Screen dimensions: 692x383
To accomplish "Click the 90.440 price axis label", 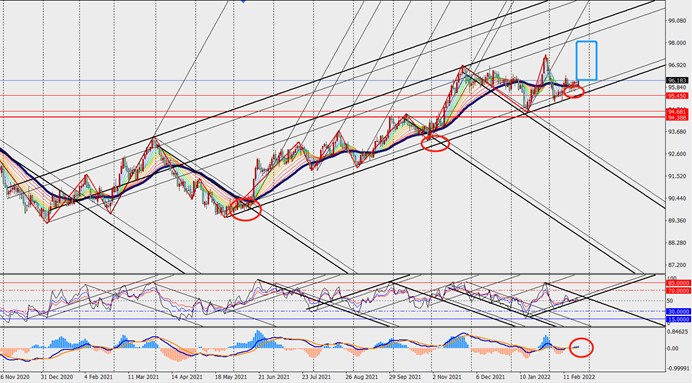I will [x=676, y=199].
